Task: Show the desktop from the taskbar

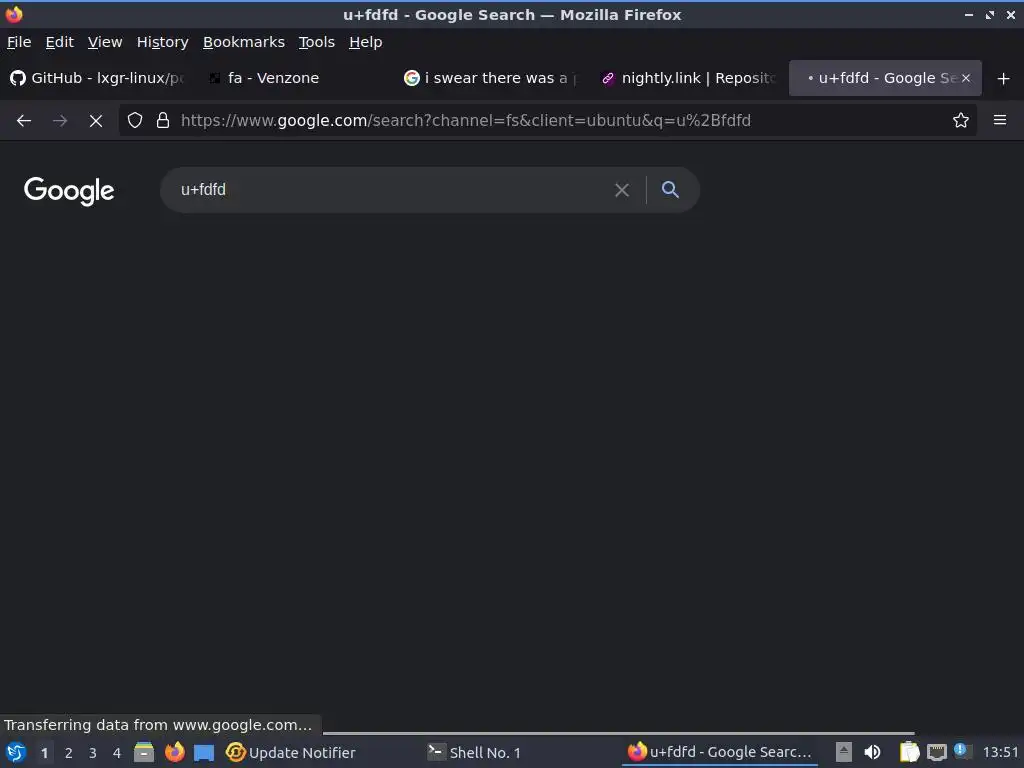Action: click(204, 752)
